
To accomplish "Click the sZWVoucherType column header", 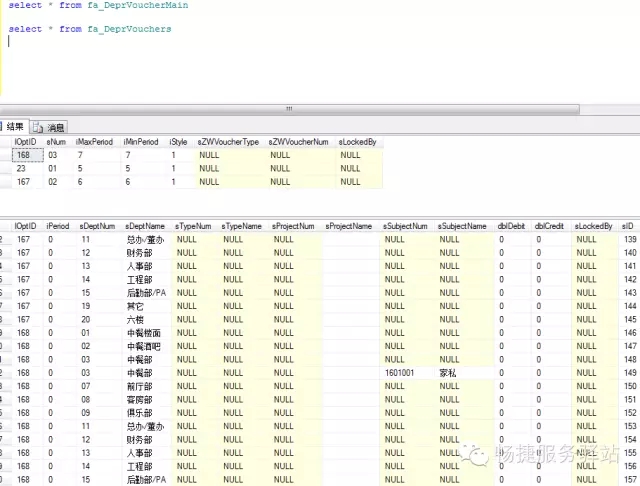I will point(229,143).
